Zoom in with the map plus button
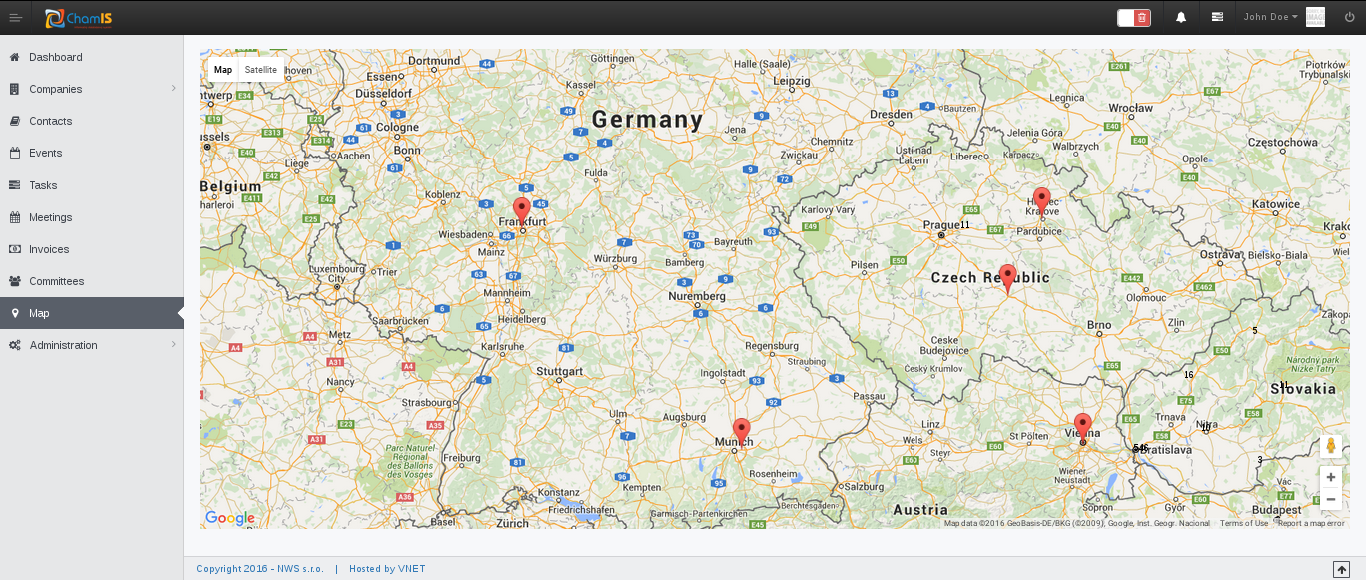Screen dimensions: 1366x580 pyautogui.click(x=1331, y=477)
